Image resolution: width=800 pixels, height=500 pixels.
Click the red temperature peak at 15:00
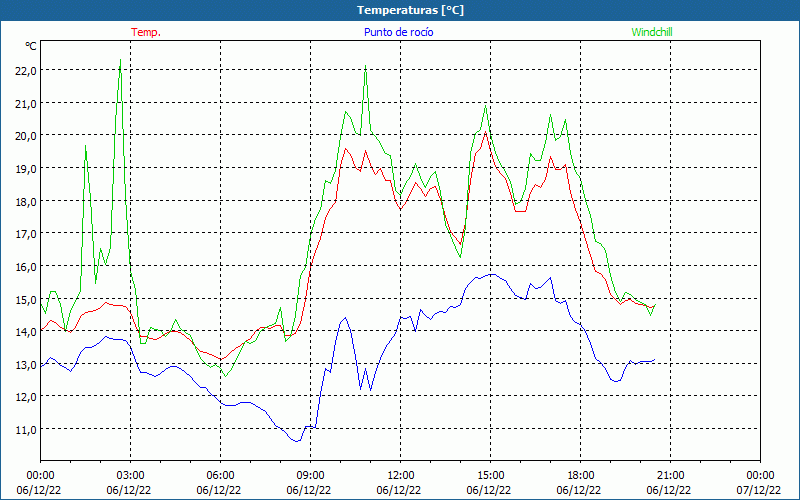[x=485, y=132]
